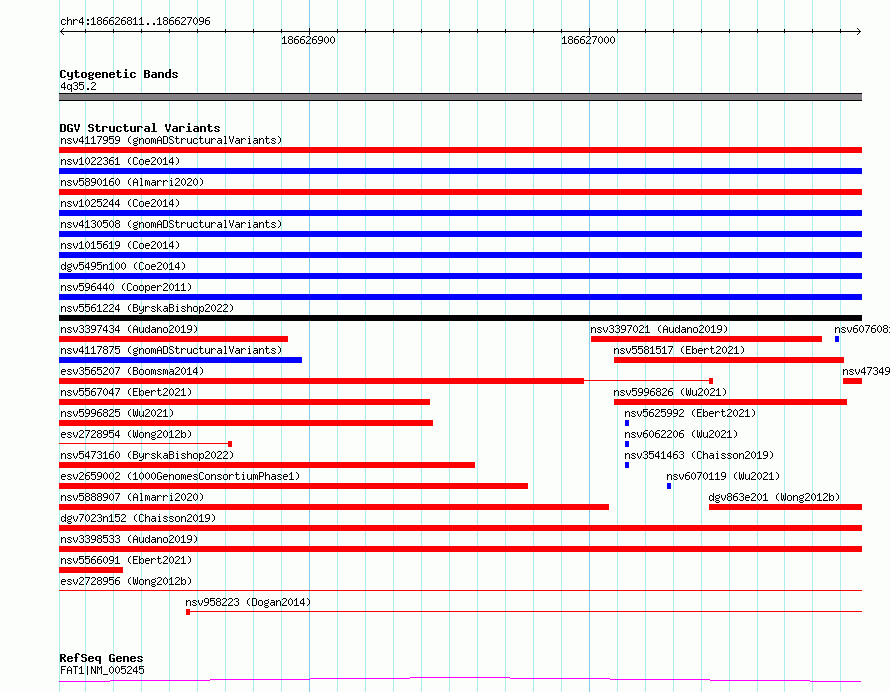Click the Cytogenetic Bands track title
Screen dimensions: 890x692
[x=119, y=74]
